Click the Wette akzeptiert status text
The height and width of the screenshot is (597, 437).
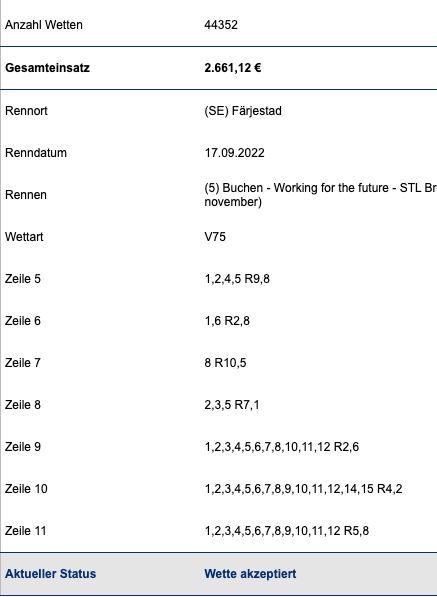[250, 574]
